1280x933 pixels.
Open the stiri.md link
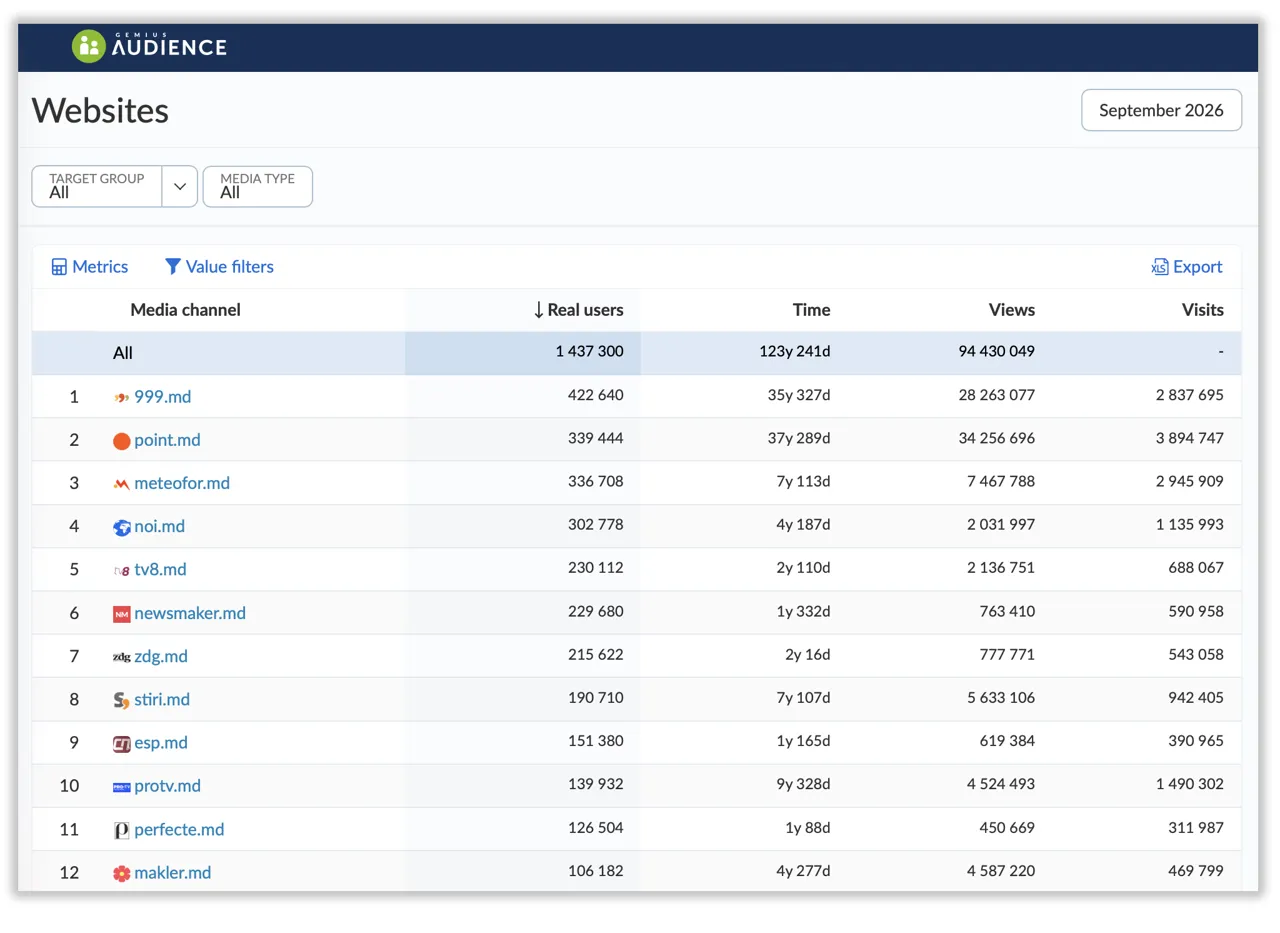pos(162,699)
